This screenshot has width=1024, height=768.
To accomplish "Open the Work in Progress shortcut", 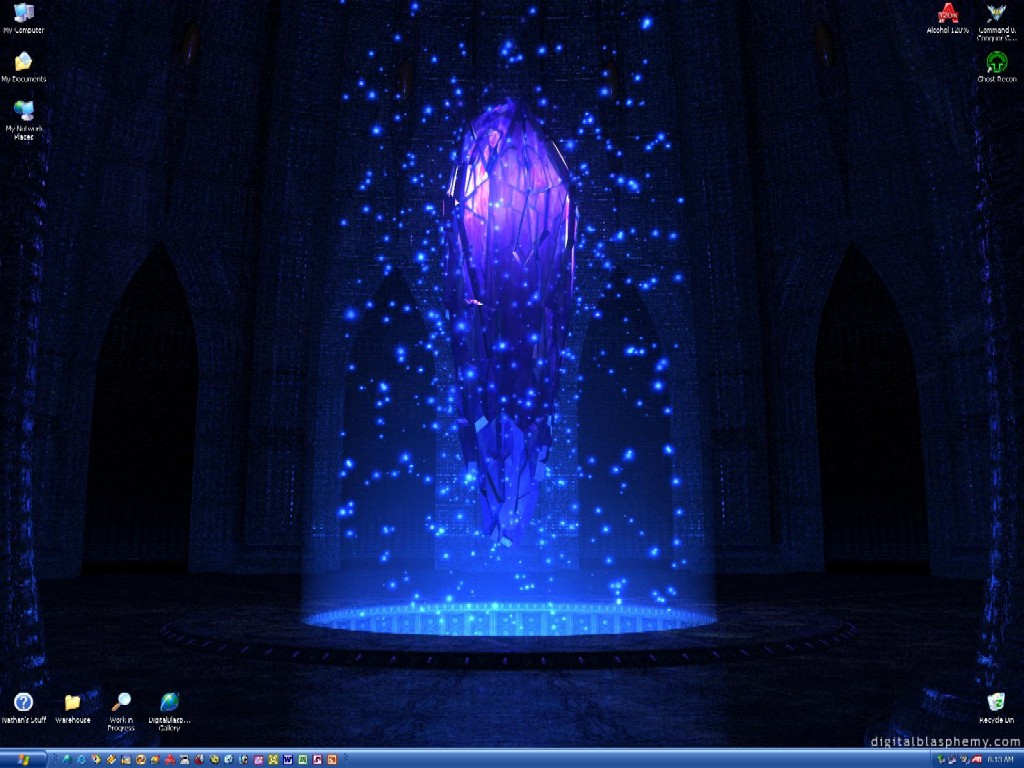I will (121, 703).
